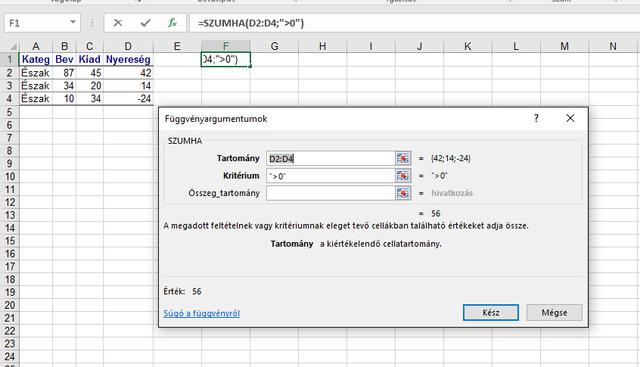This screenshot has height=367, width=640.
Task: Select column N header
Action: (x=613, y=46)
